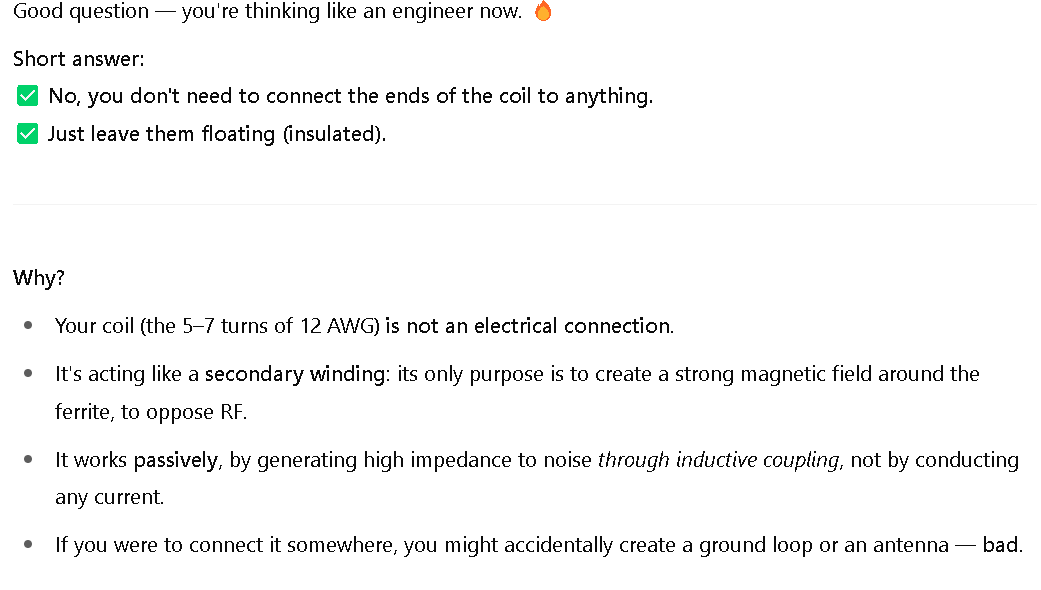
Task: Click the green checkmark beside 'No, you don't need'
Action: (27, 96)
